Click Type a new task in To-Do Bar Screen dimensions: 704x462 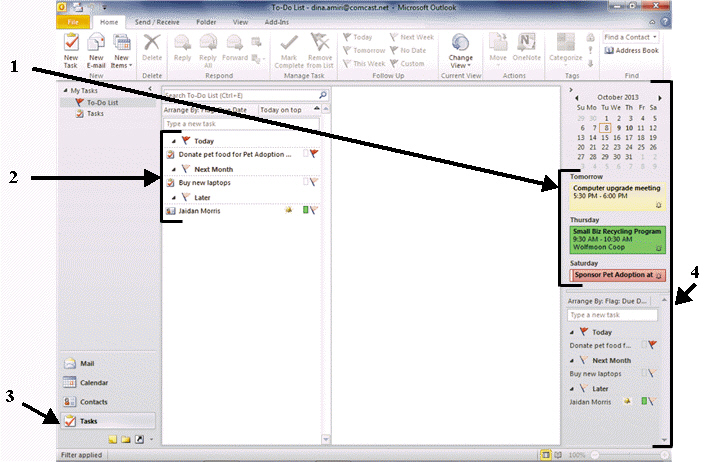(612, 315)
